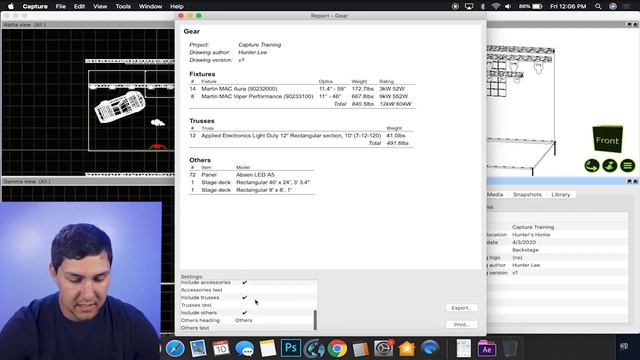640x360 pixels.
Task: Uncheck the Include others setting
Action: click(x=244, y=313)
